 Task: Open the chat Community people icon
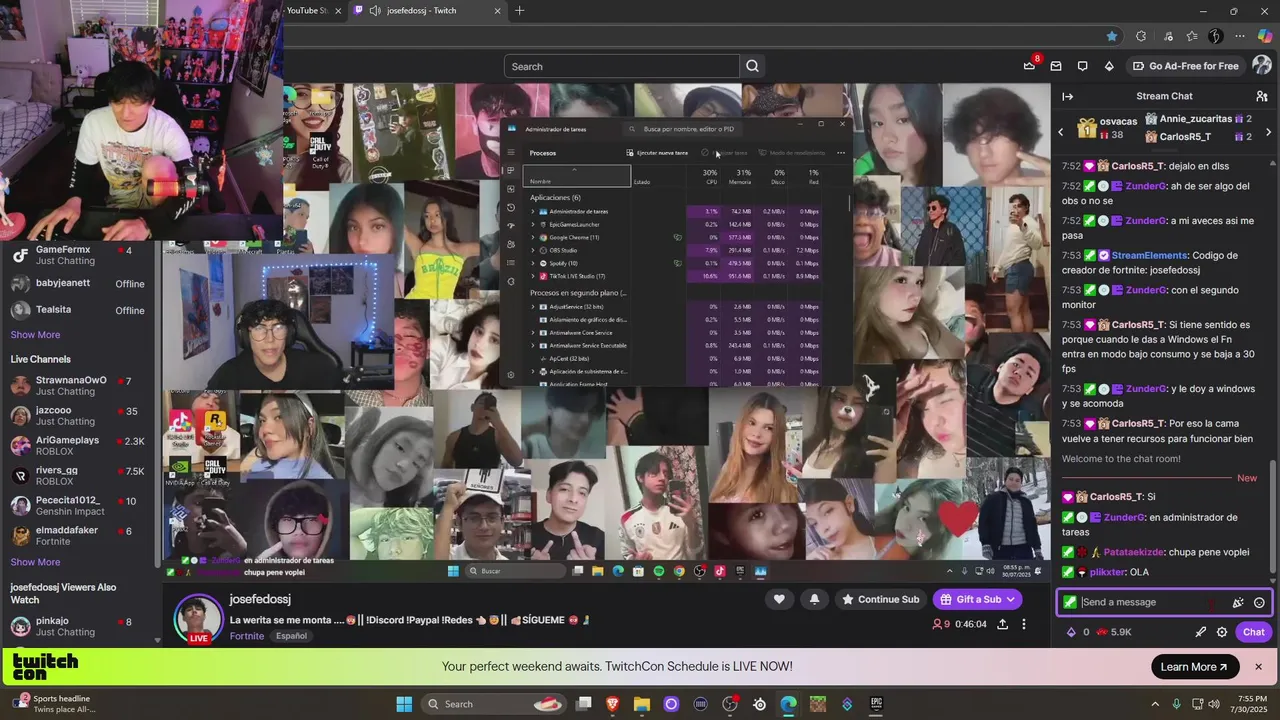(x=1262, y=96)
